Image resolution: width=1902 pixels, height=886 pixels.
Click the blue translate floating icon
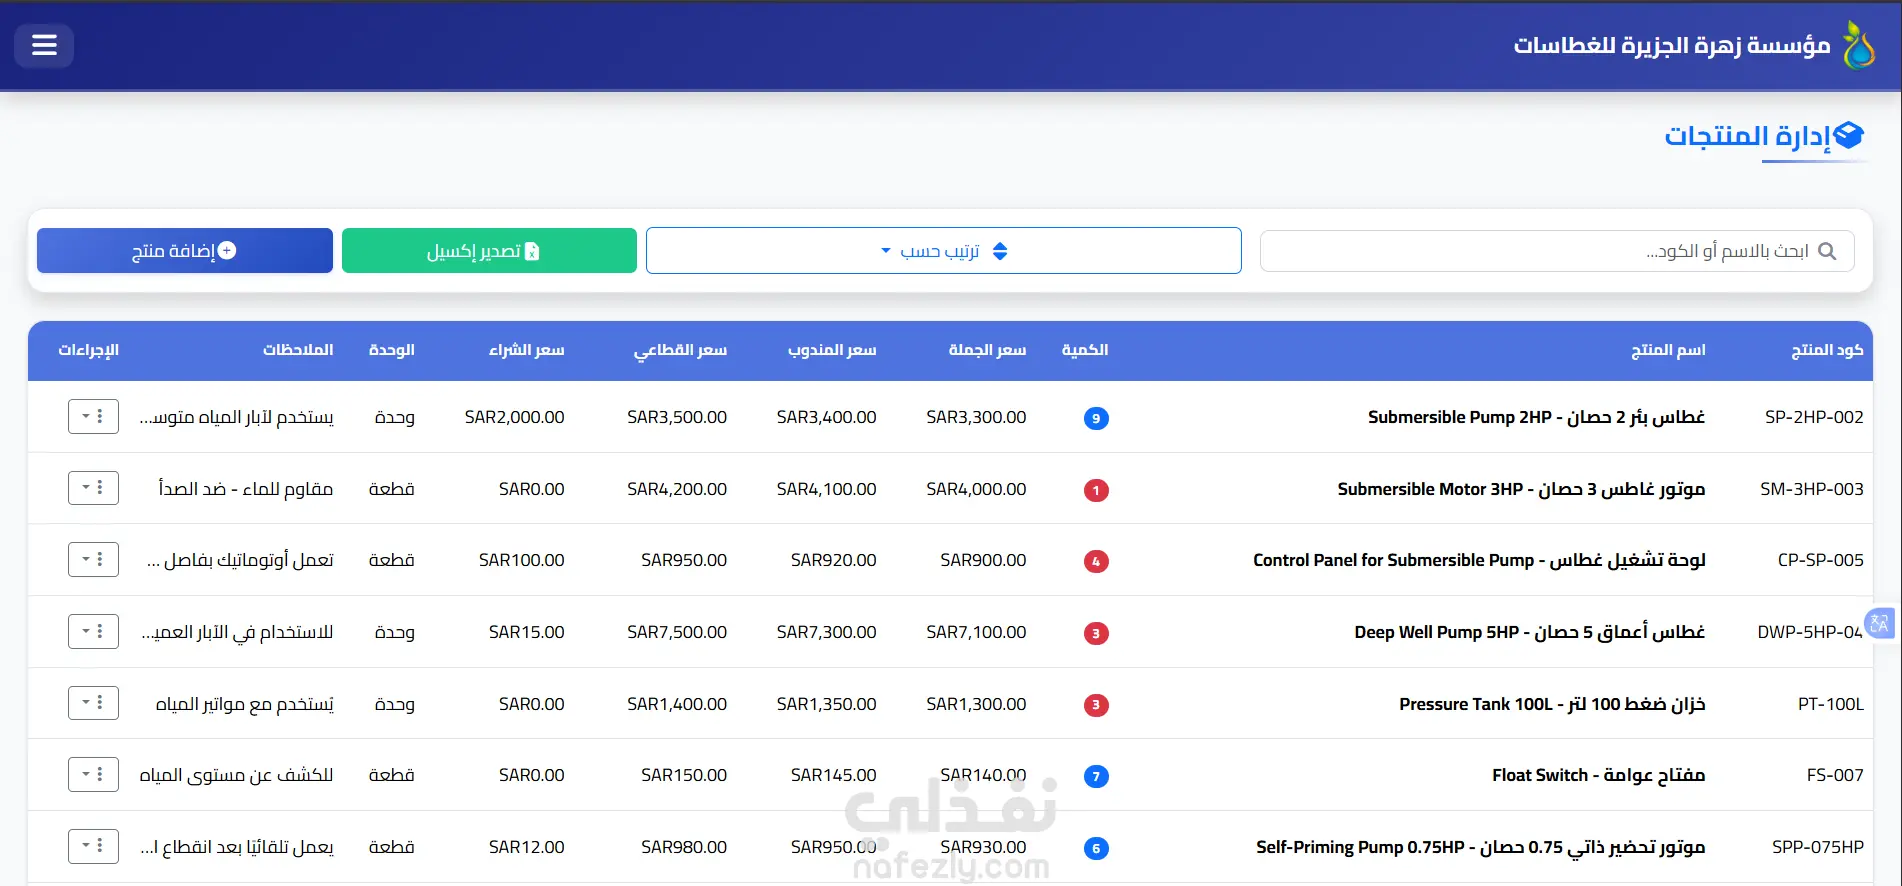click(x=1880, y=624)
